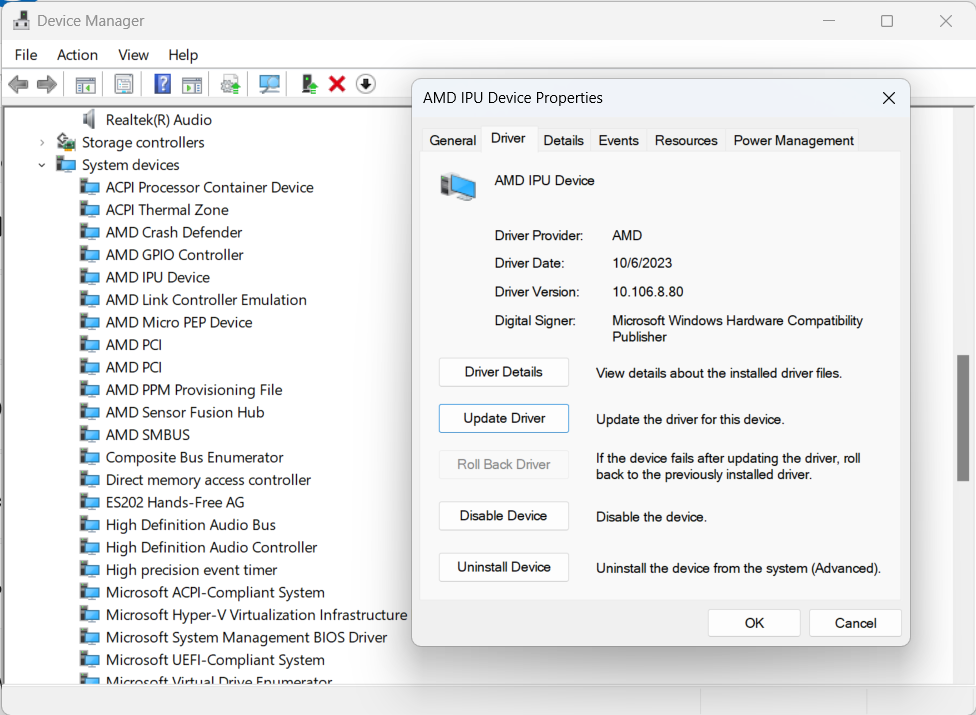Click icon next to Composite Bus Enumerator
This screenshot has width=976, height=715.
90,457
